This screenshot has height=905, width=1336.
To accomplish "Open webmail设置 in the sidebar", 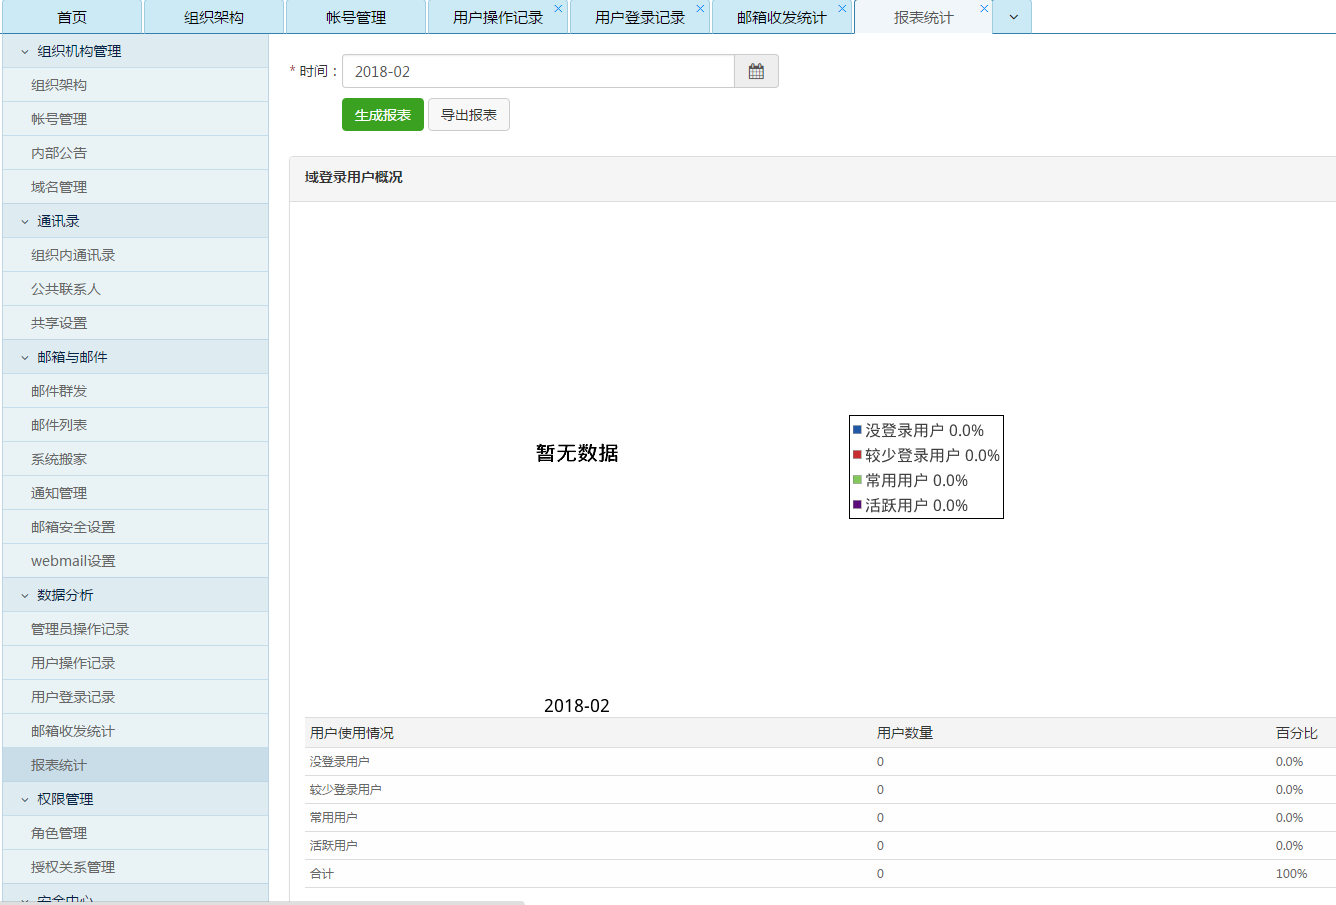I will tap(135, 561).
